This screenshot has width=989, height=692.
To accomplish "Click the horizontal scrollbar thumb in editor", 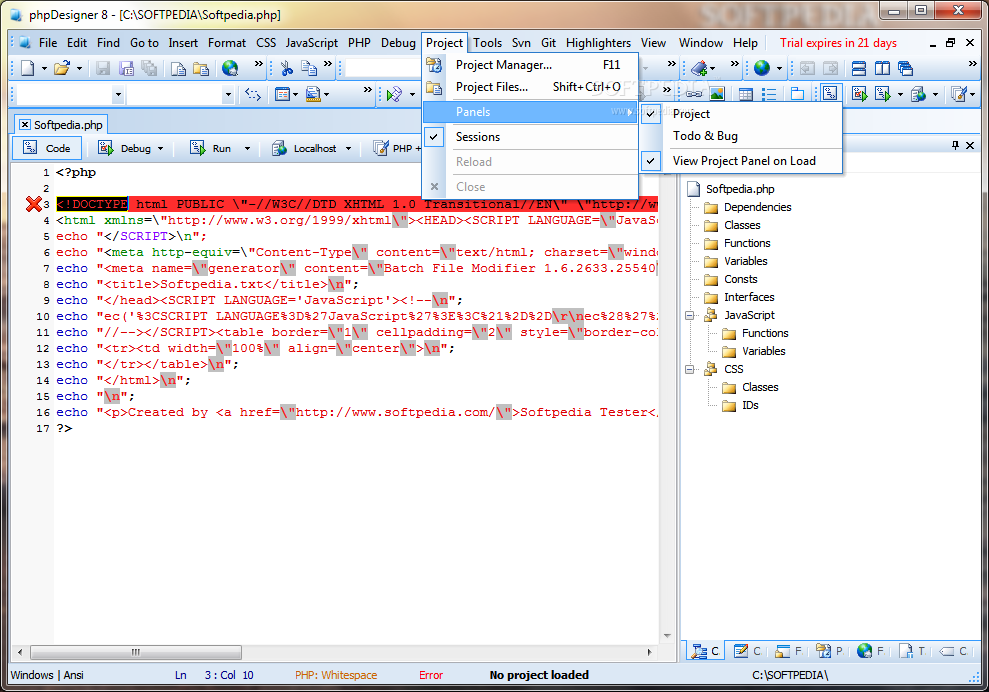I will (136, 652).
